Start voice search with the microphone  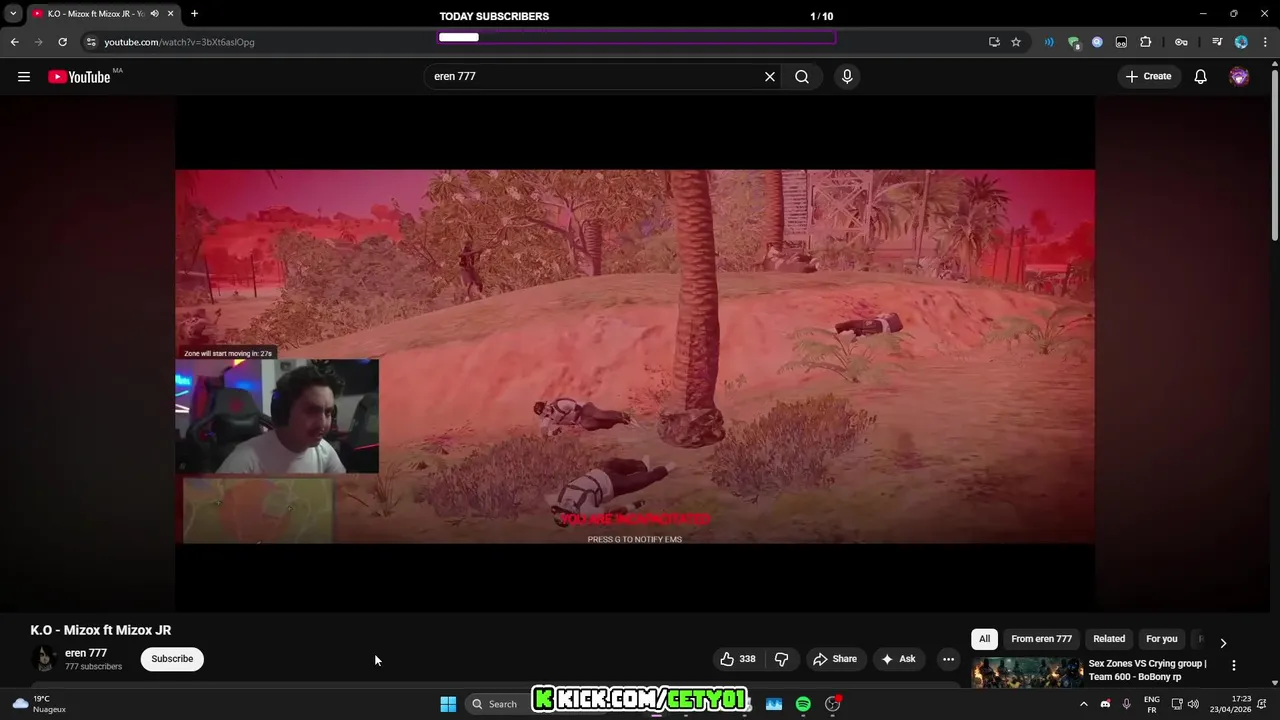[847, 77]
